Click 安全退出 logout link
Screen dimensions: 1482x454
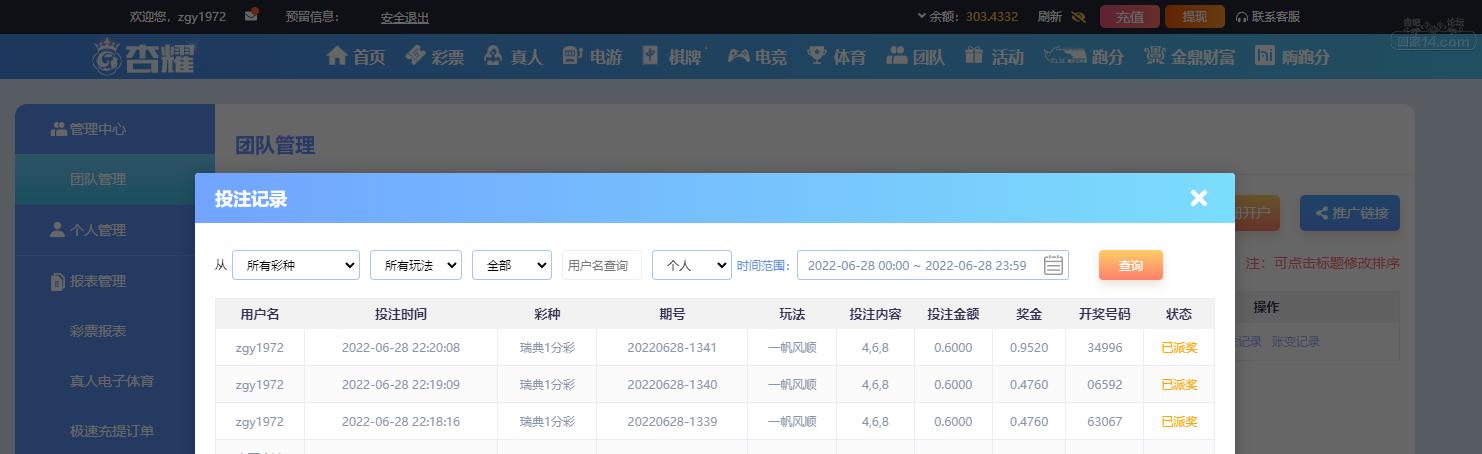[x=405, y=17]
